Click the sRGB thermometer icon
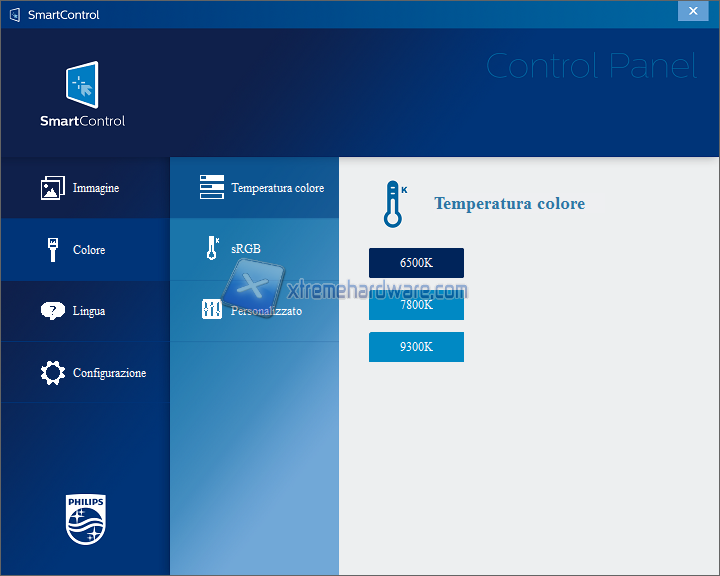 [x=212, y=249]
